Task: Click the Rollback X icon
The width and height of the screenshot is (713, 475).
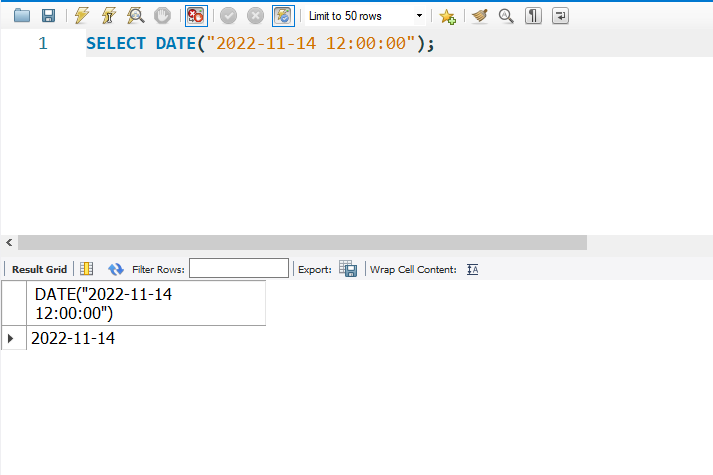Action: (x=256, y=16)
